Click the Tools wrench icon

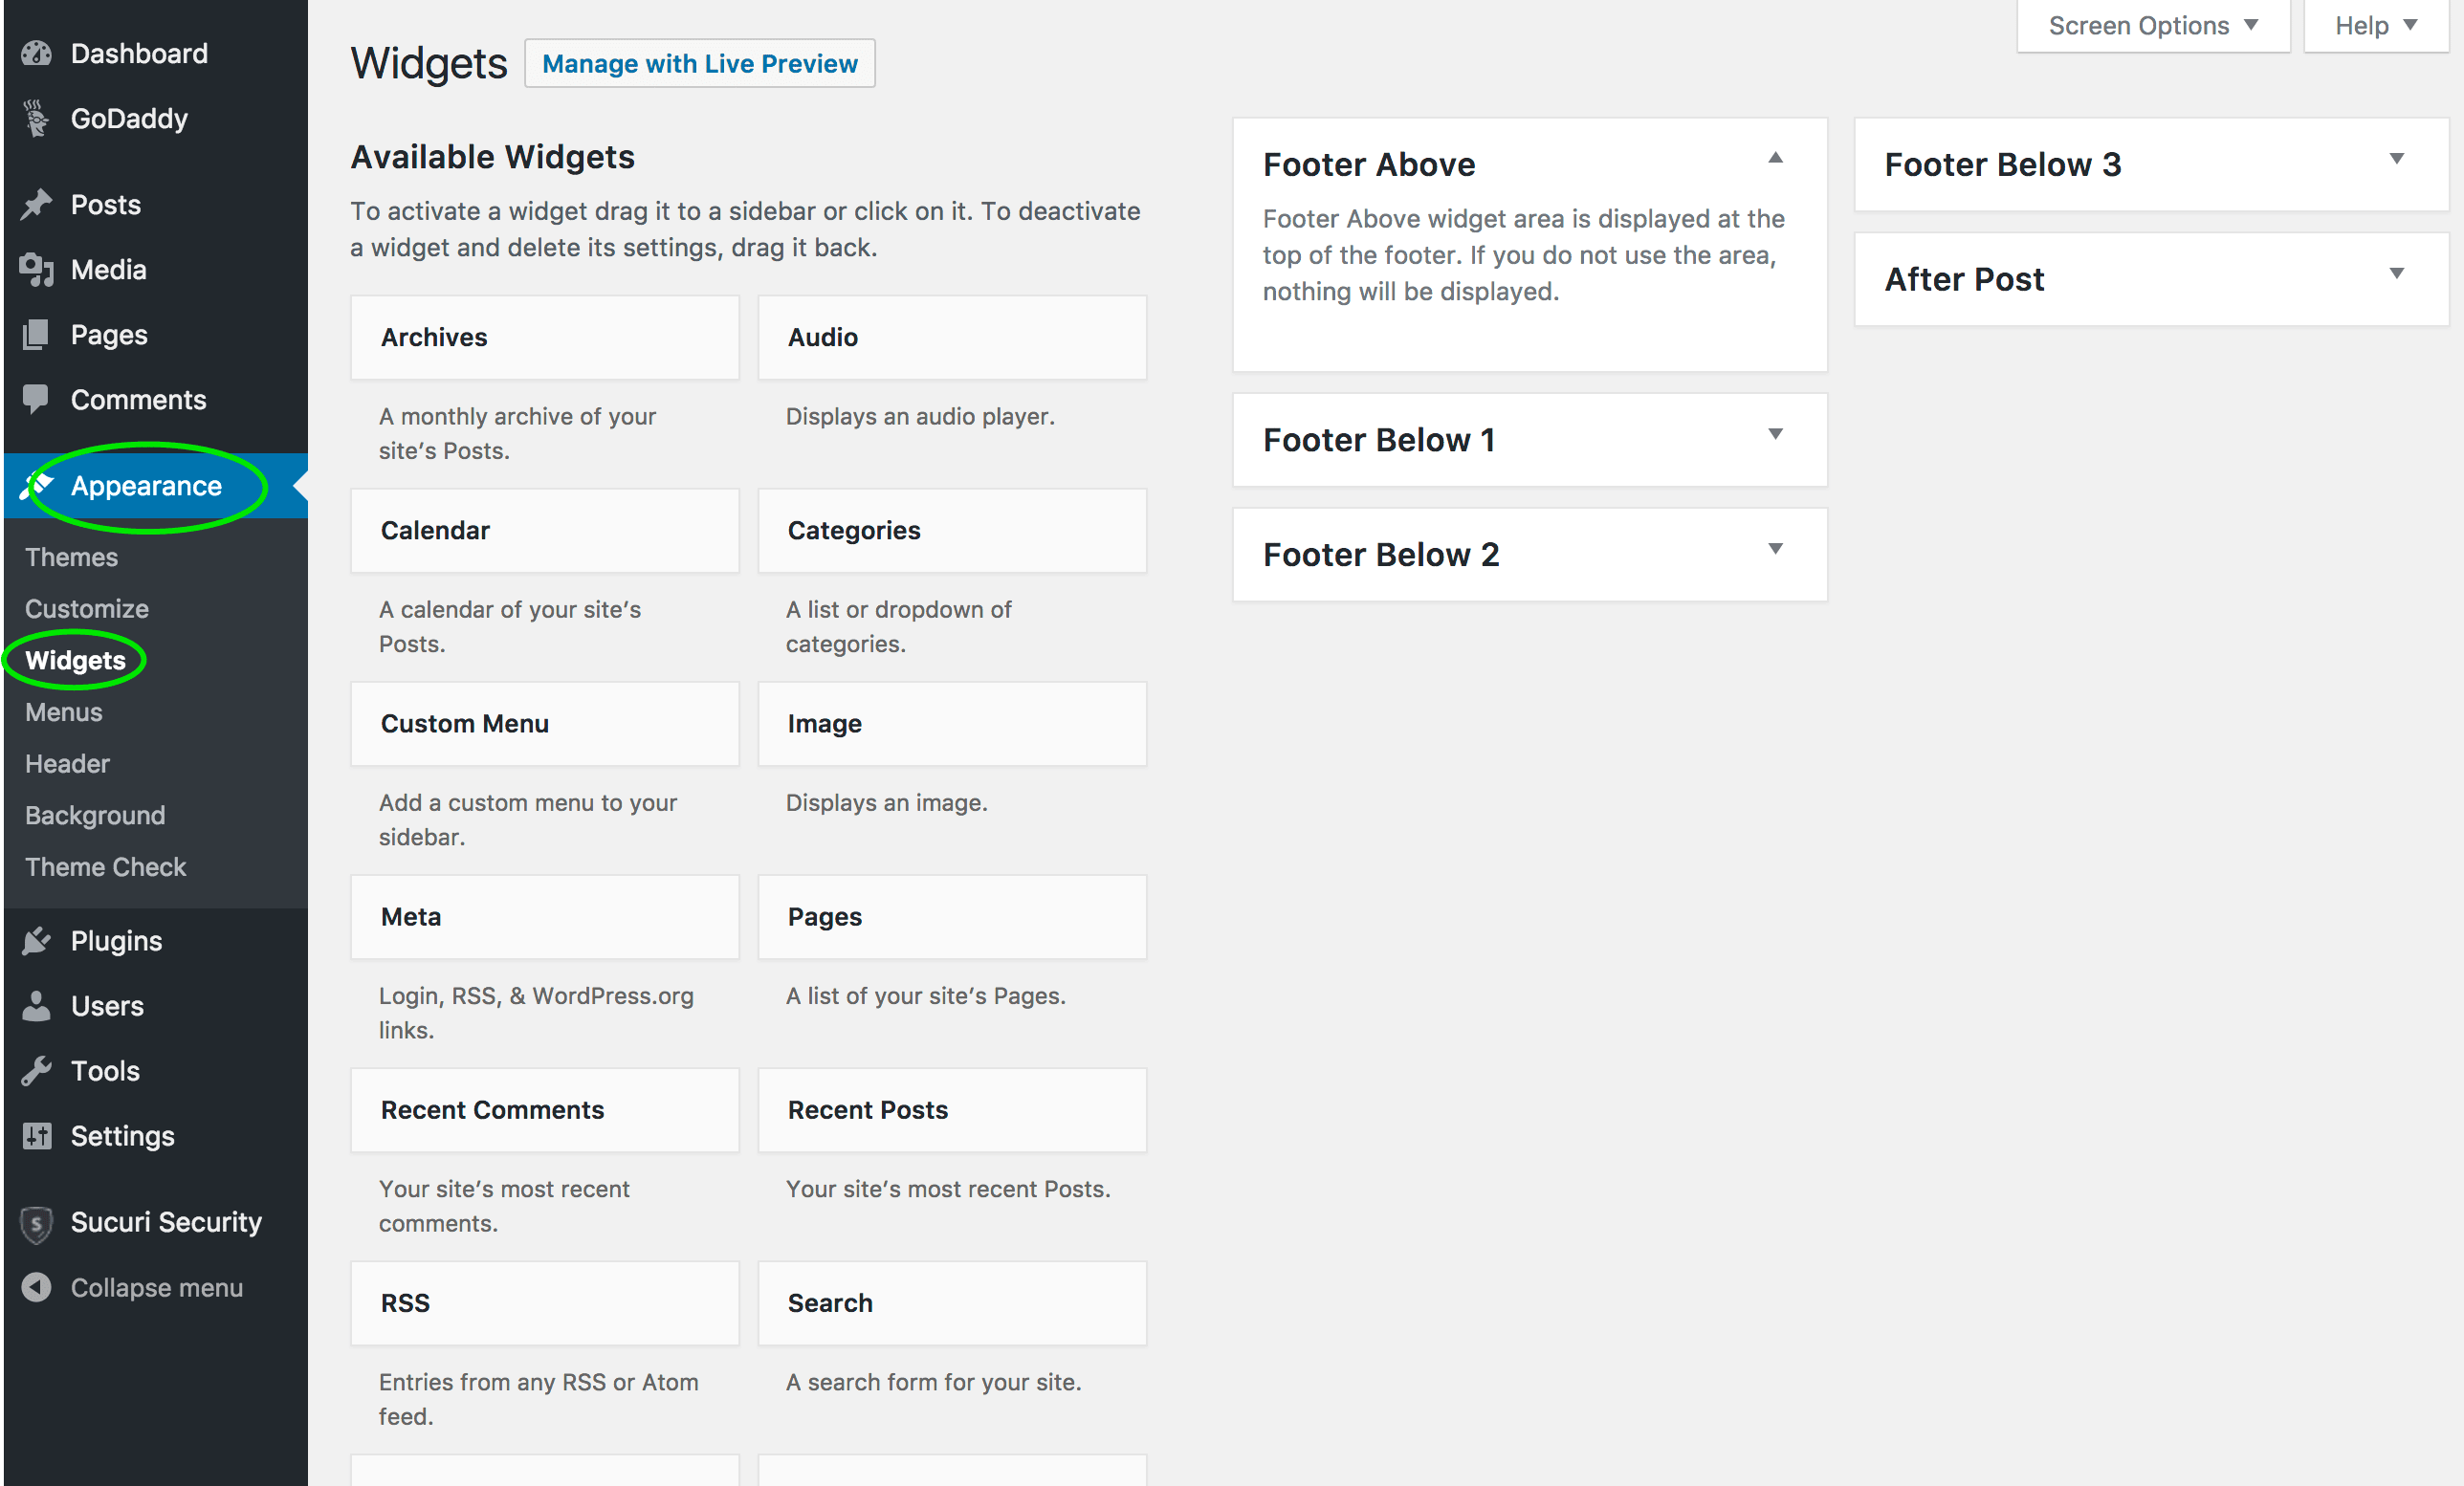tap(37, 1070)
